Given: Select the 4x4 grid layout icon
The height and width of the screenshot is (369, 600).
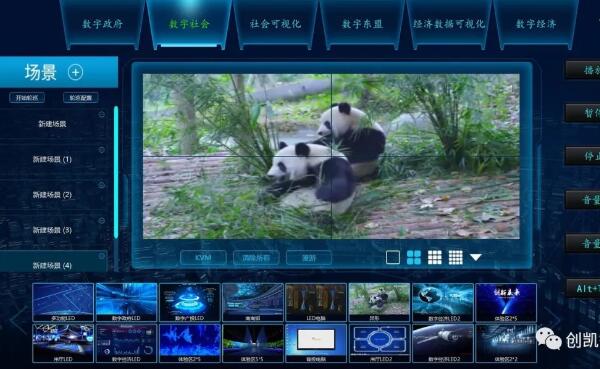Looking at the screenshot, I should (x=456, y=257).
